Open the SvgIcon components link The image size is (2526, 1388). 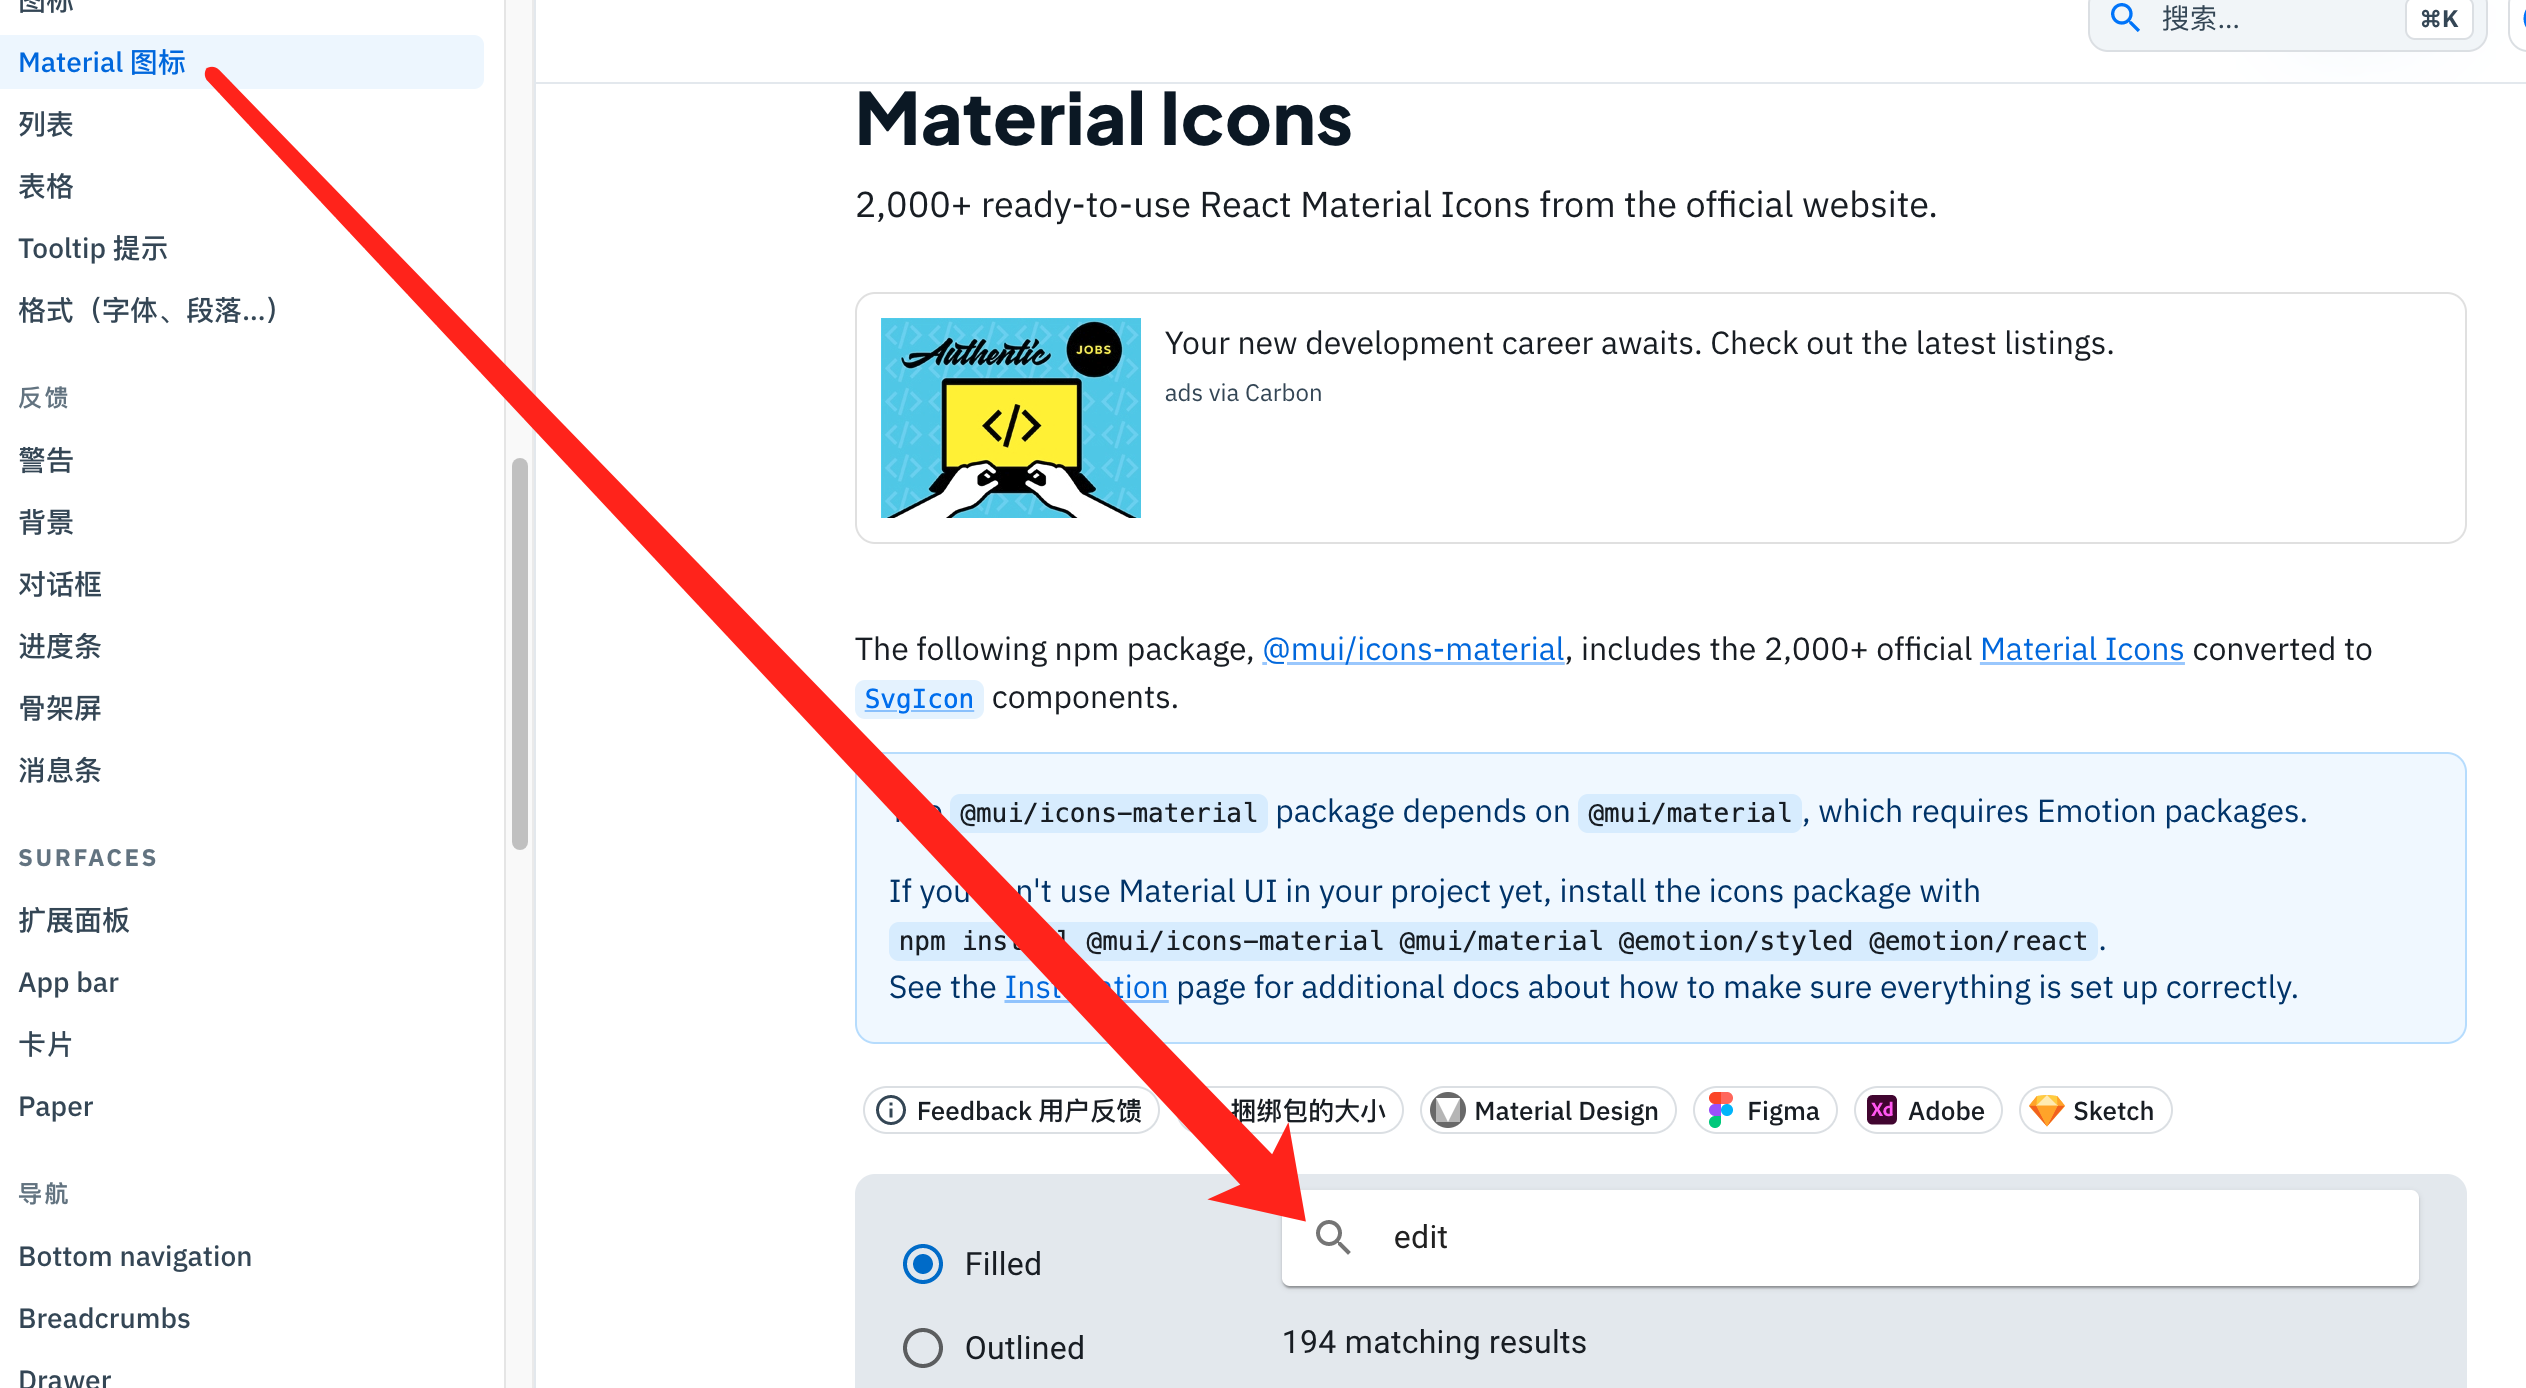(918, 698)
